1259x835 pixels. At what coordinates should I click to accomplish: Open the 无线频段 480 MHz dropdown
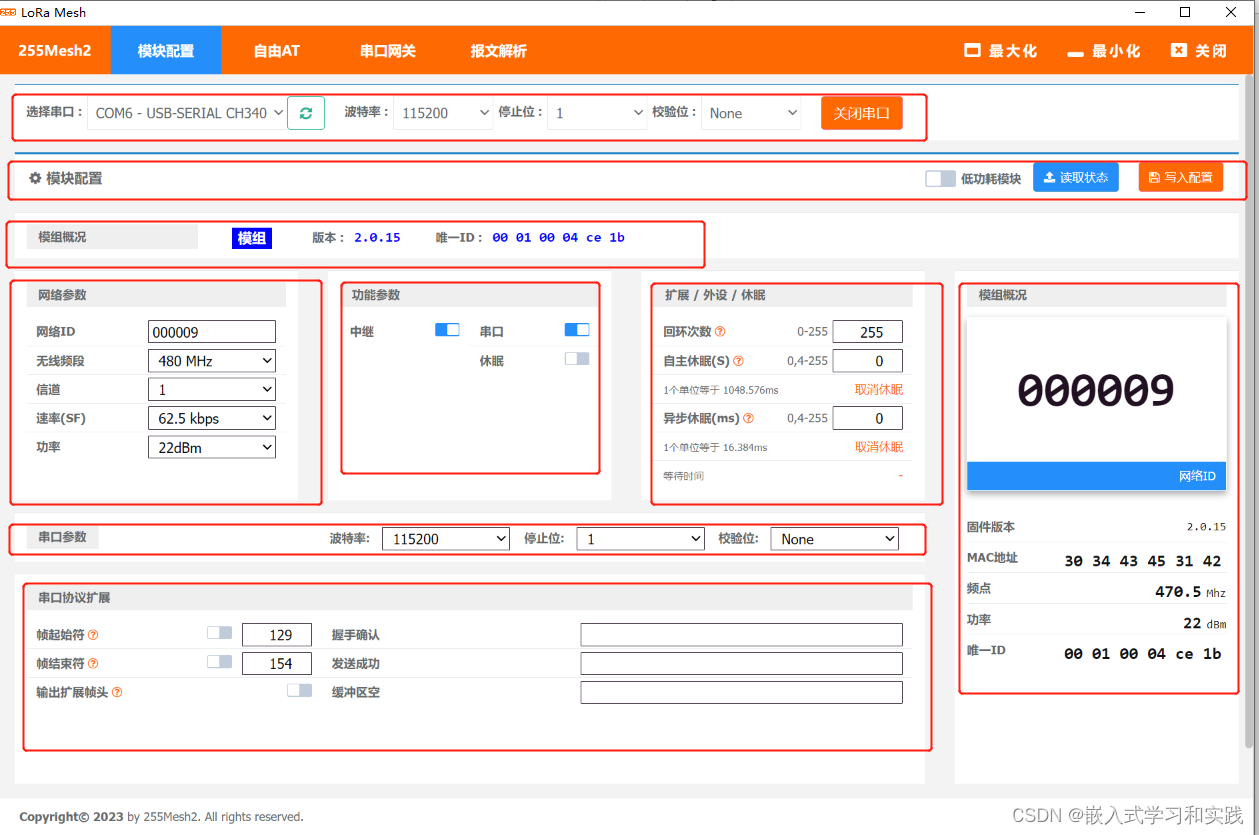click(211, 359)
